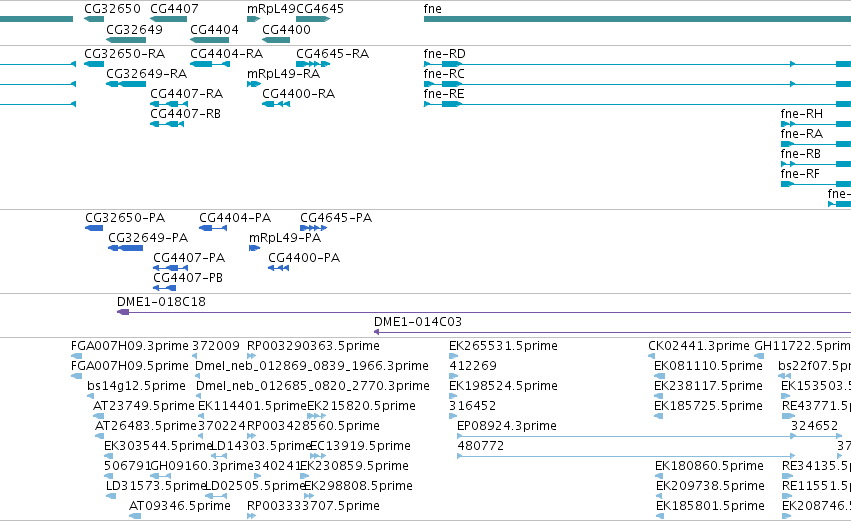Open Dmel_neb_012685_0820_2770.3prime label
Screen dimensions: 851x521
coord(313,386)
